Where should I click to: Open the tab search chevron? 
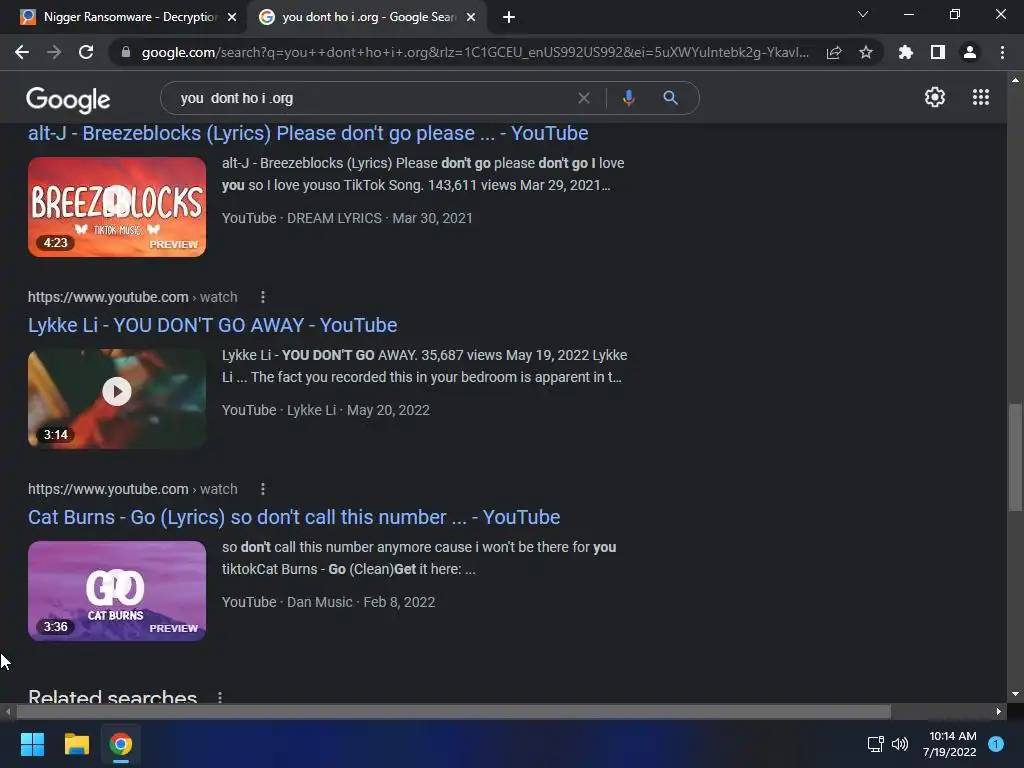[x=863, y=14]
